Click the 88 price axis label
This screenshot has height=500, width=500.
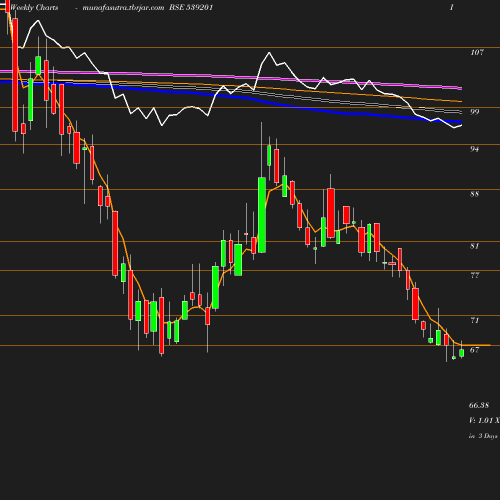point(474,194)
